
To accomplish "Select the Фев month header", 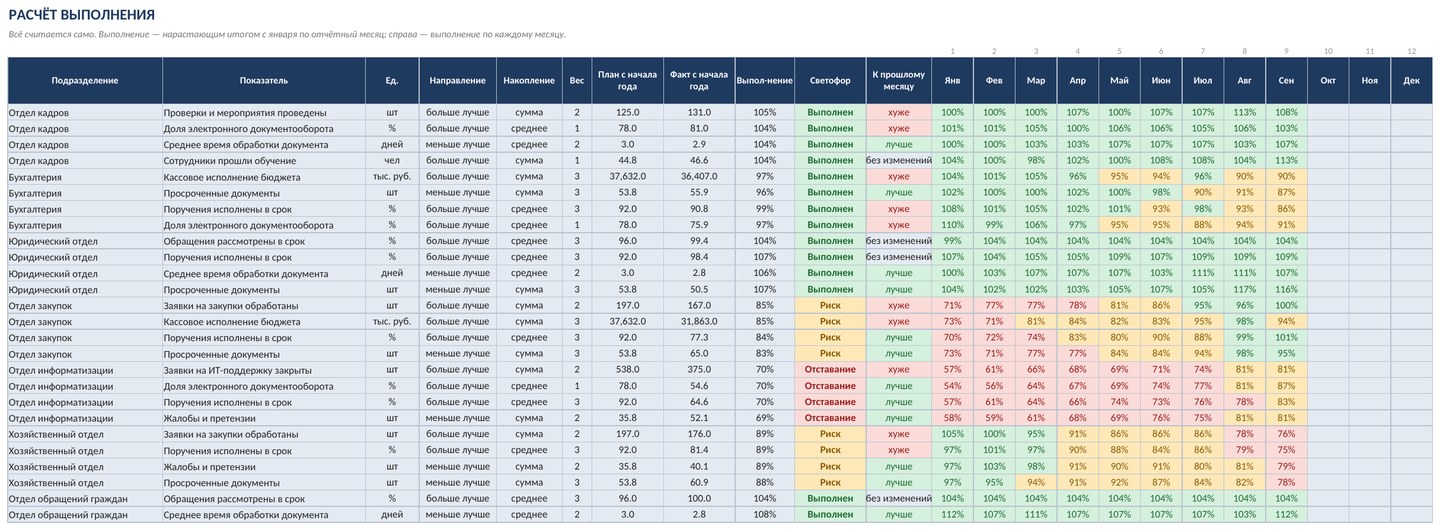I will [994, 80].
